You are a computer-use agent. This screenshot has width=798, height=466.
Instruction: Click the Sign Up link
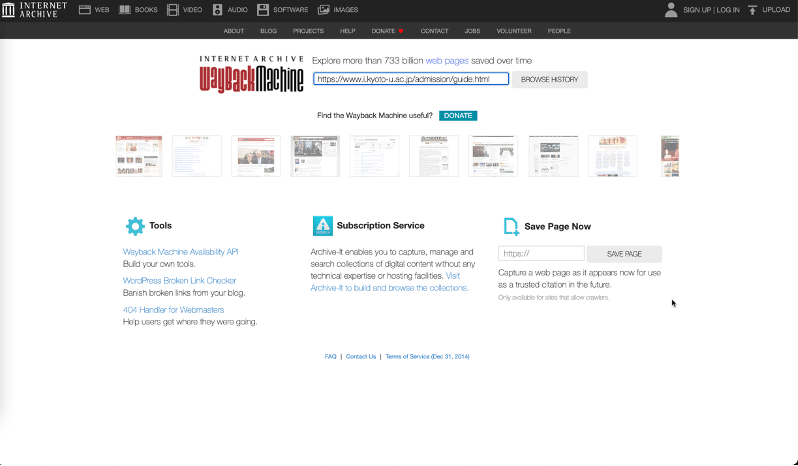[697, 10]
